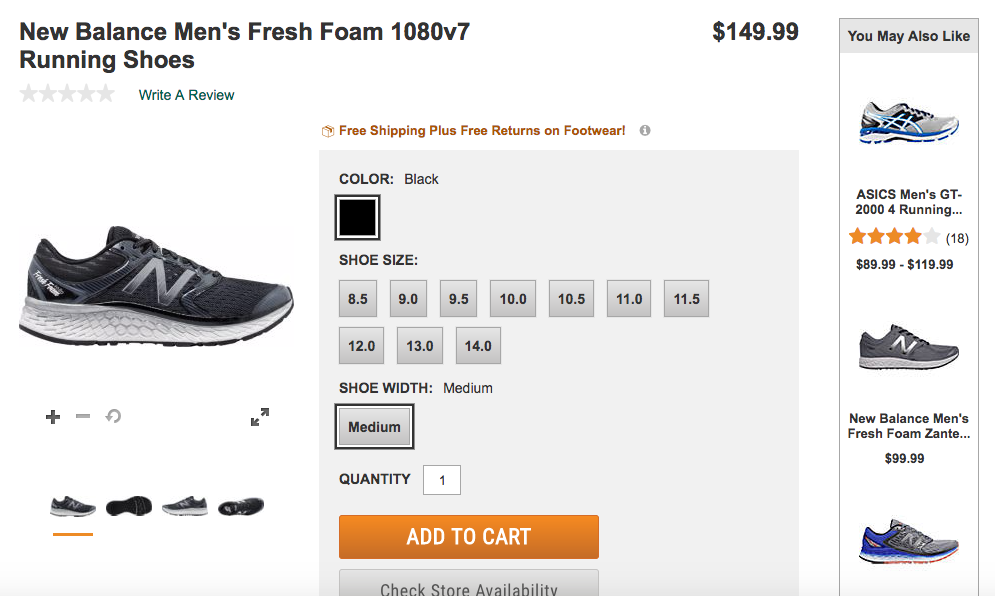Viewport: 995px width, 596px height.
Task: Click the free shipping info icon
Action: pyautogui.click(x=645, y=131)
